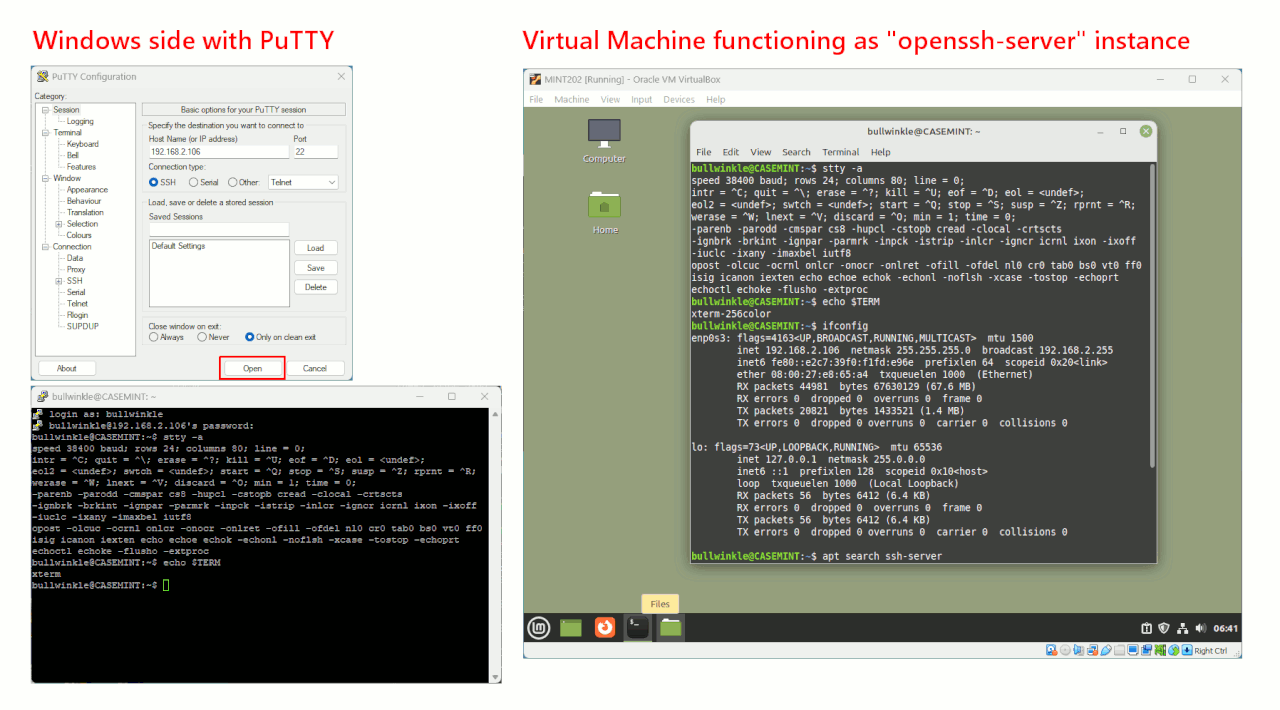Screen dimensions: 1280x710
Task: Click the clipboard tray icon in Mint panel
Action: coord(1147,628)
